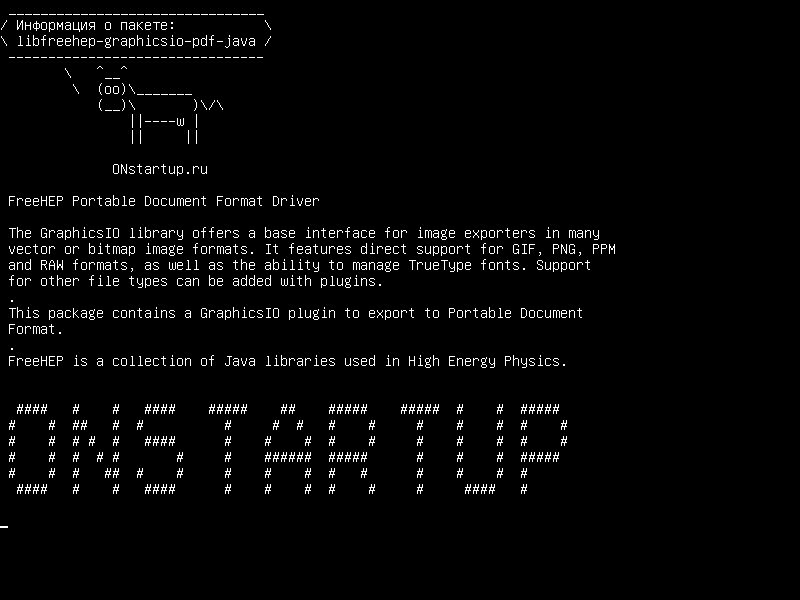This screenshot has height=600, width=800.
Task: Click the line starting 'vector or bitmap image formats'
Action: [312, 249]
